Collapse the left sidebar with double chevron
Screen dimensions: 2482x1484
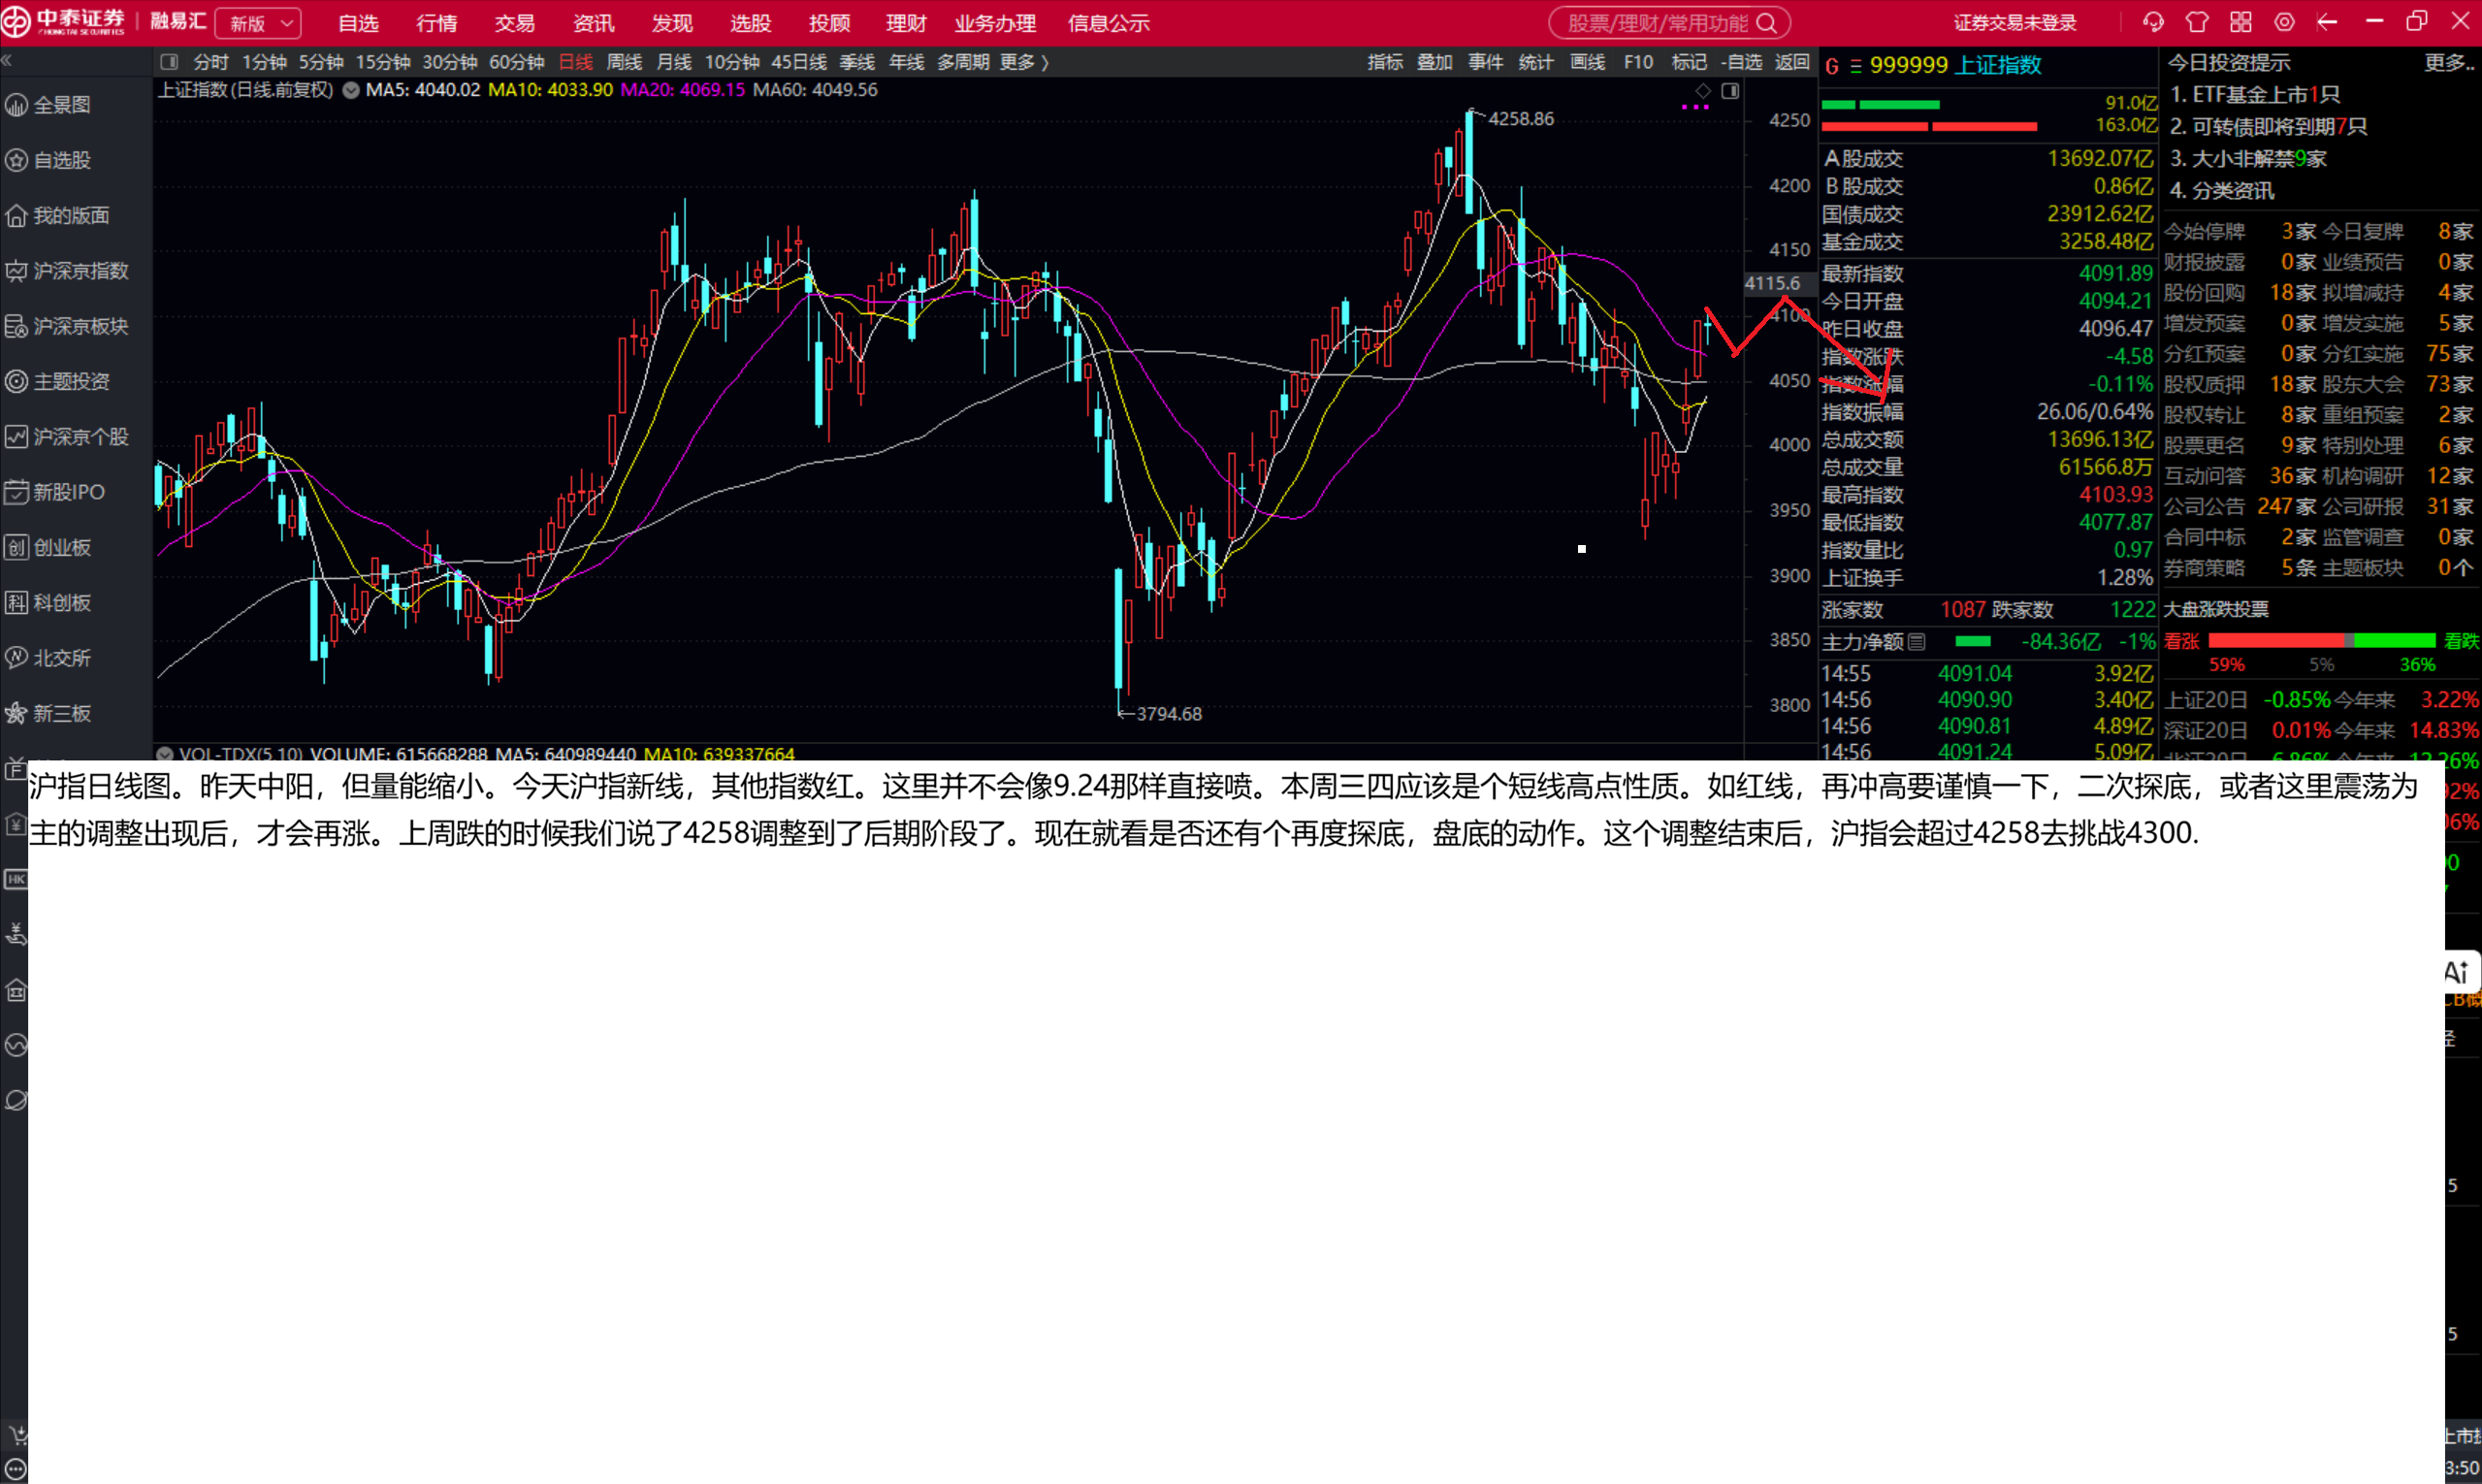[x=7, y=61]
